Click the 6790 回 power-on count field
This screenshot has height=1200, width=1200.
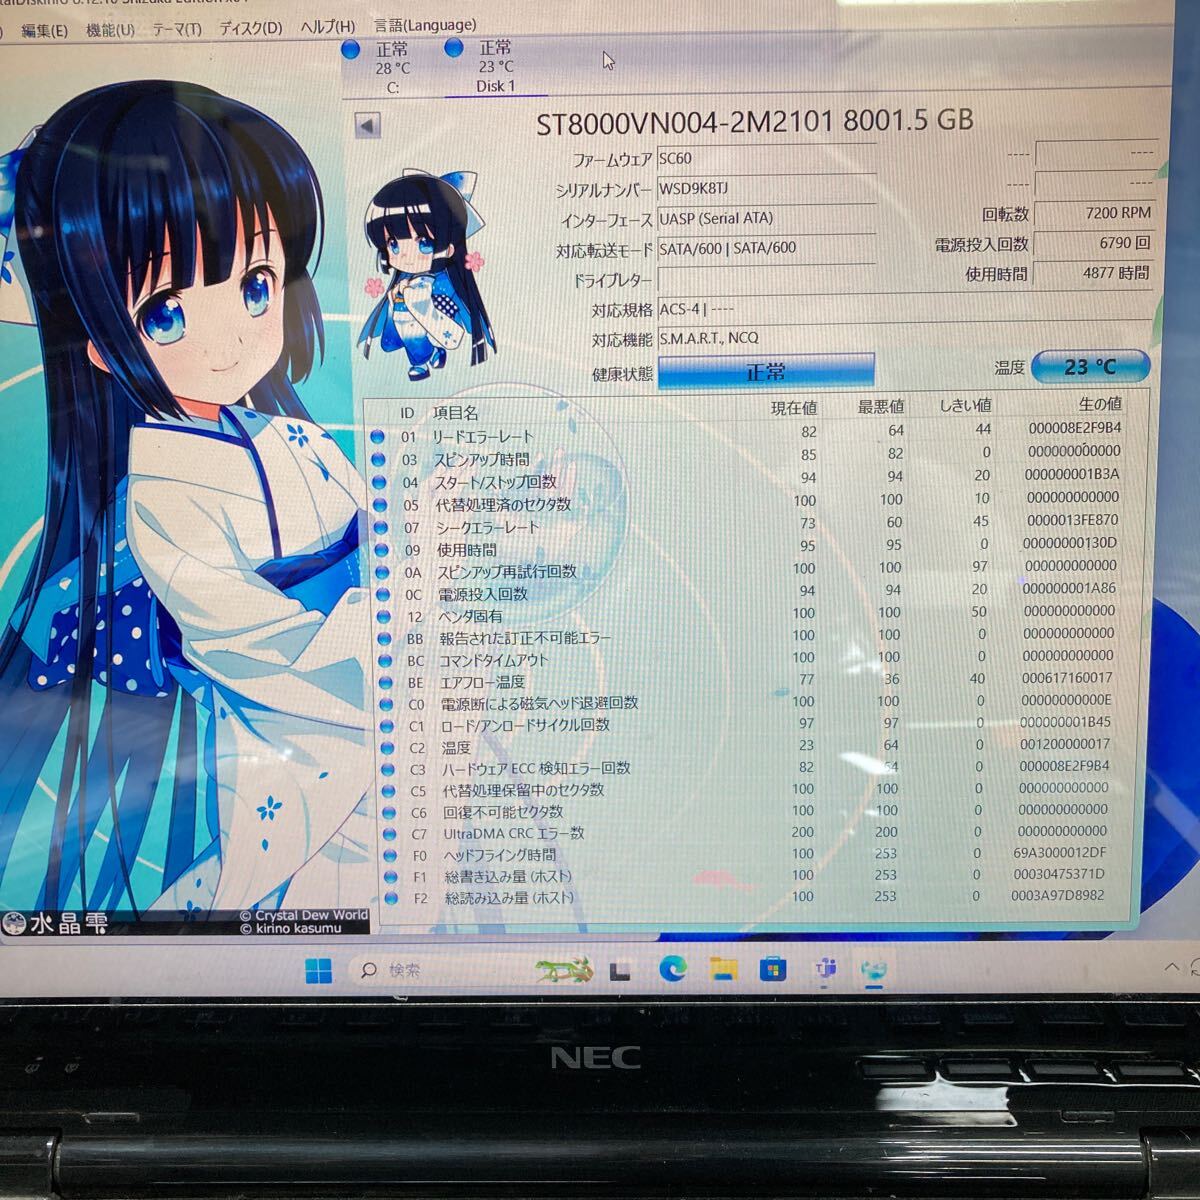click(1093, 243)
